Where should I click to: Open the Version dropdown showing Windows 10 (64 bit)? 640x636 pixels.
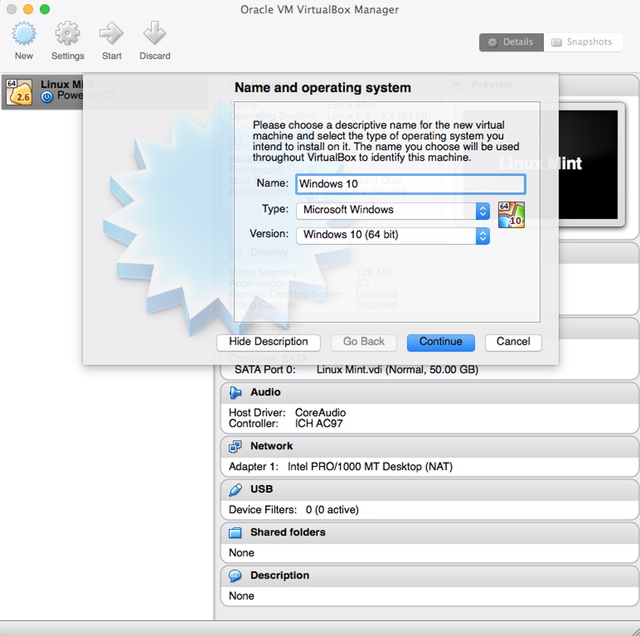tap(393, 236)
